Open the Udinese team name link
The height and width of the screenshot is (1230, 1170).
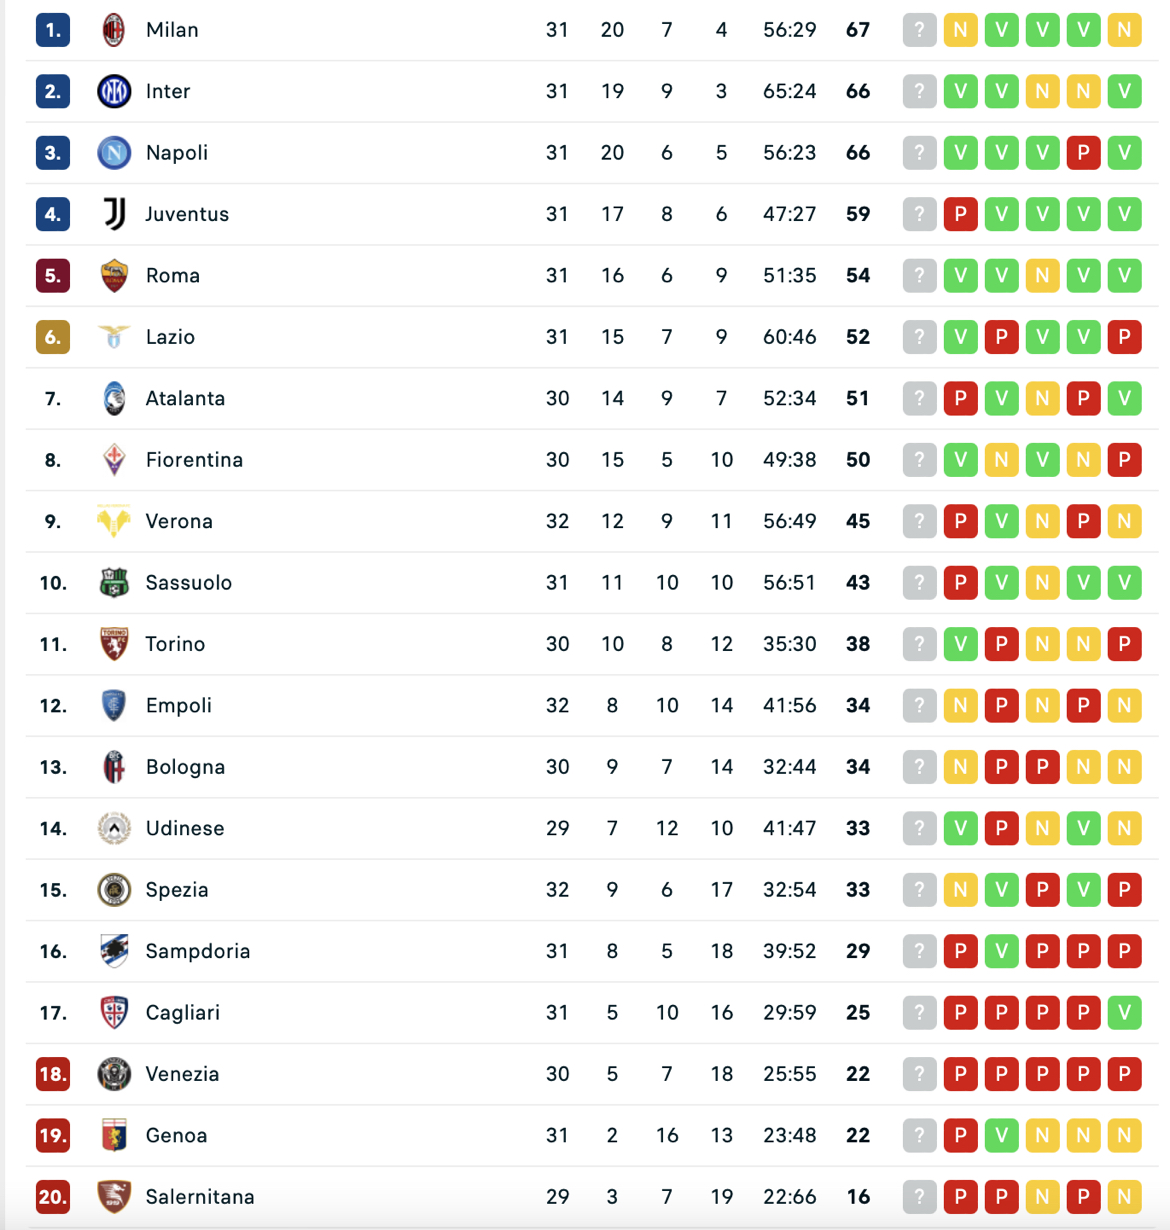coord(185,828)
